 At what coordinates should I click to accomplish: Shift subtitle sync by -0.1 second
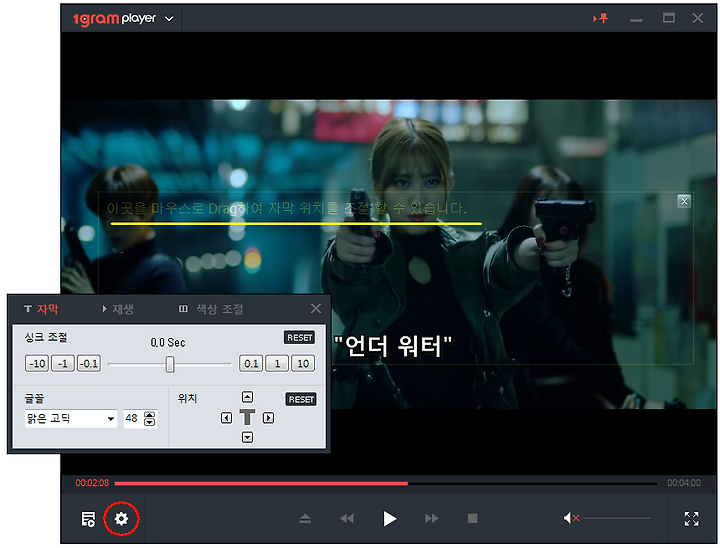[89, 364]
